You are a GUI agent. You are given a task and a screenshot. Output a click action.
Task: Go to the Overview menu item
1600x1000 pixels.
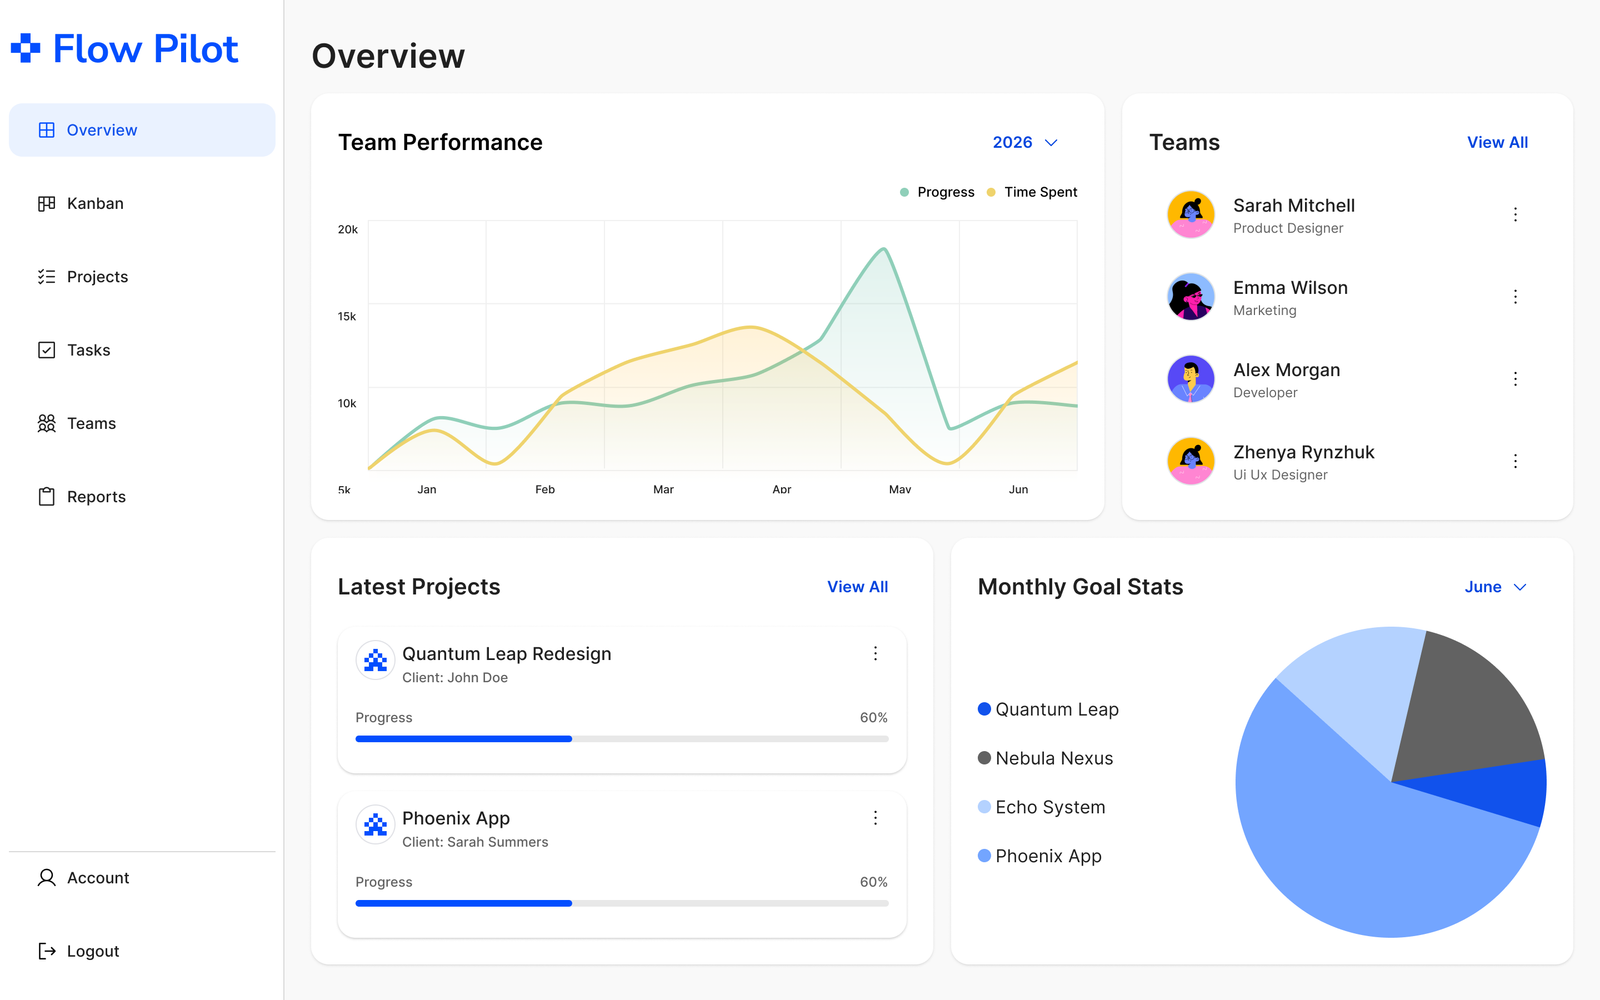(142, 130)
